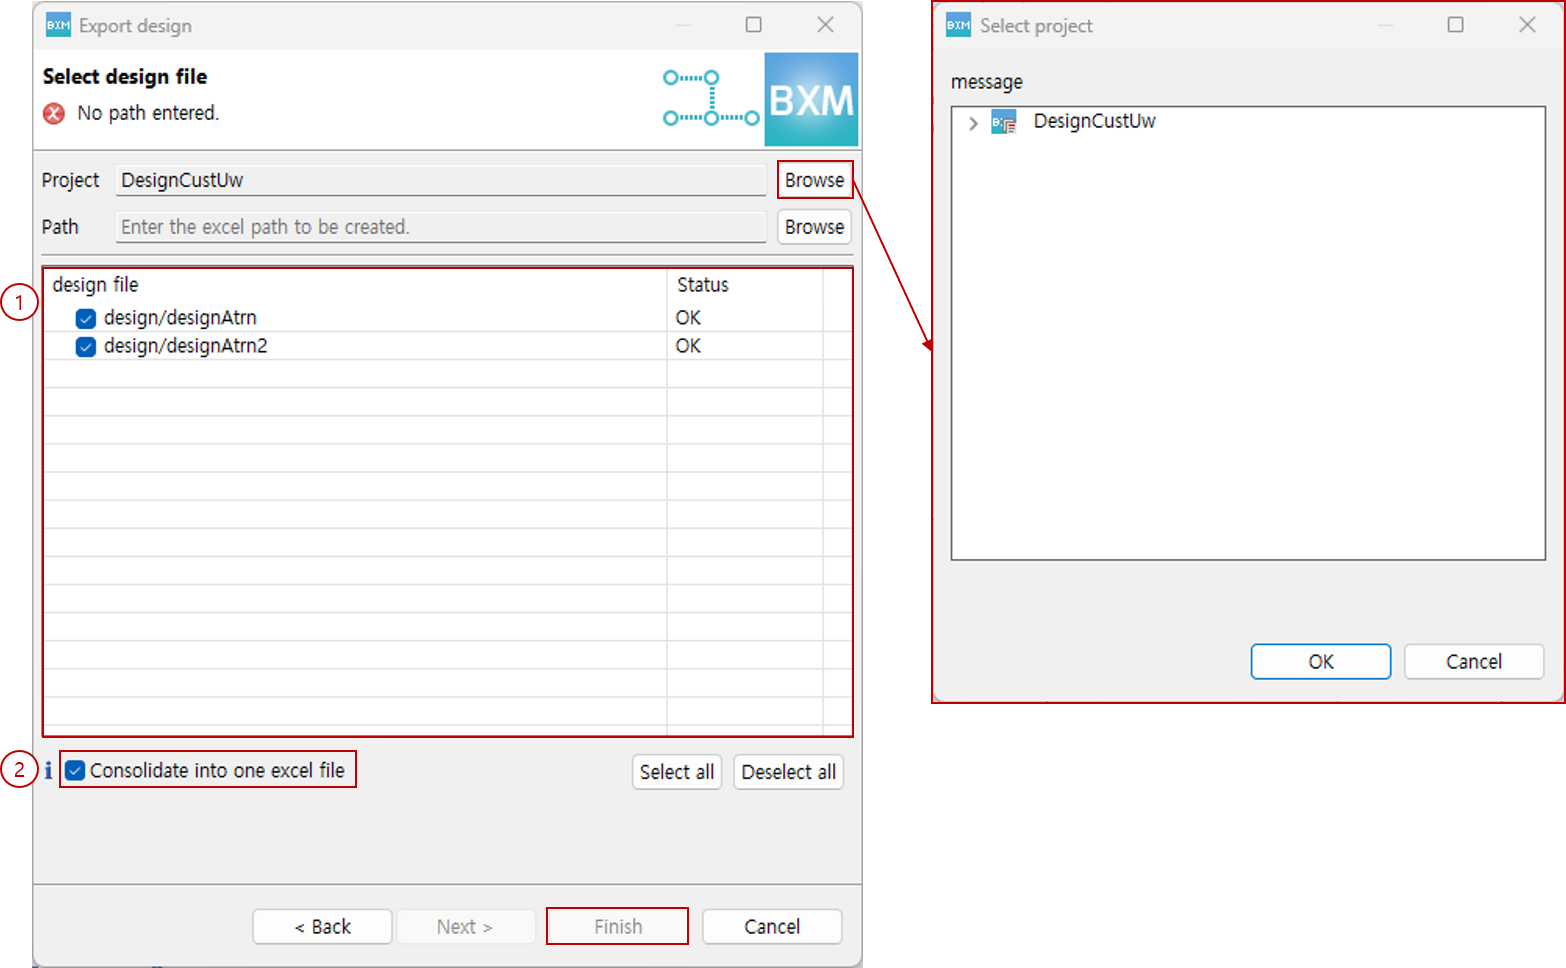Close the Export design dialog
The width and height of the screenshot is (1566, 968).
click(825, 25)
